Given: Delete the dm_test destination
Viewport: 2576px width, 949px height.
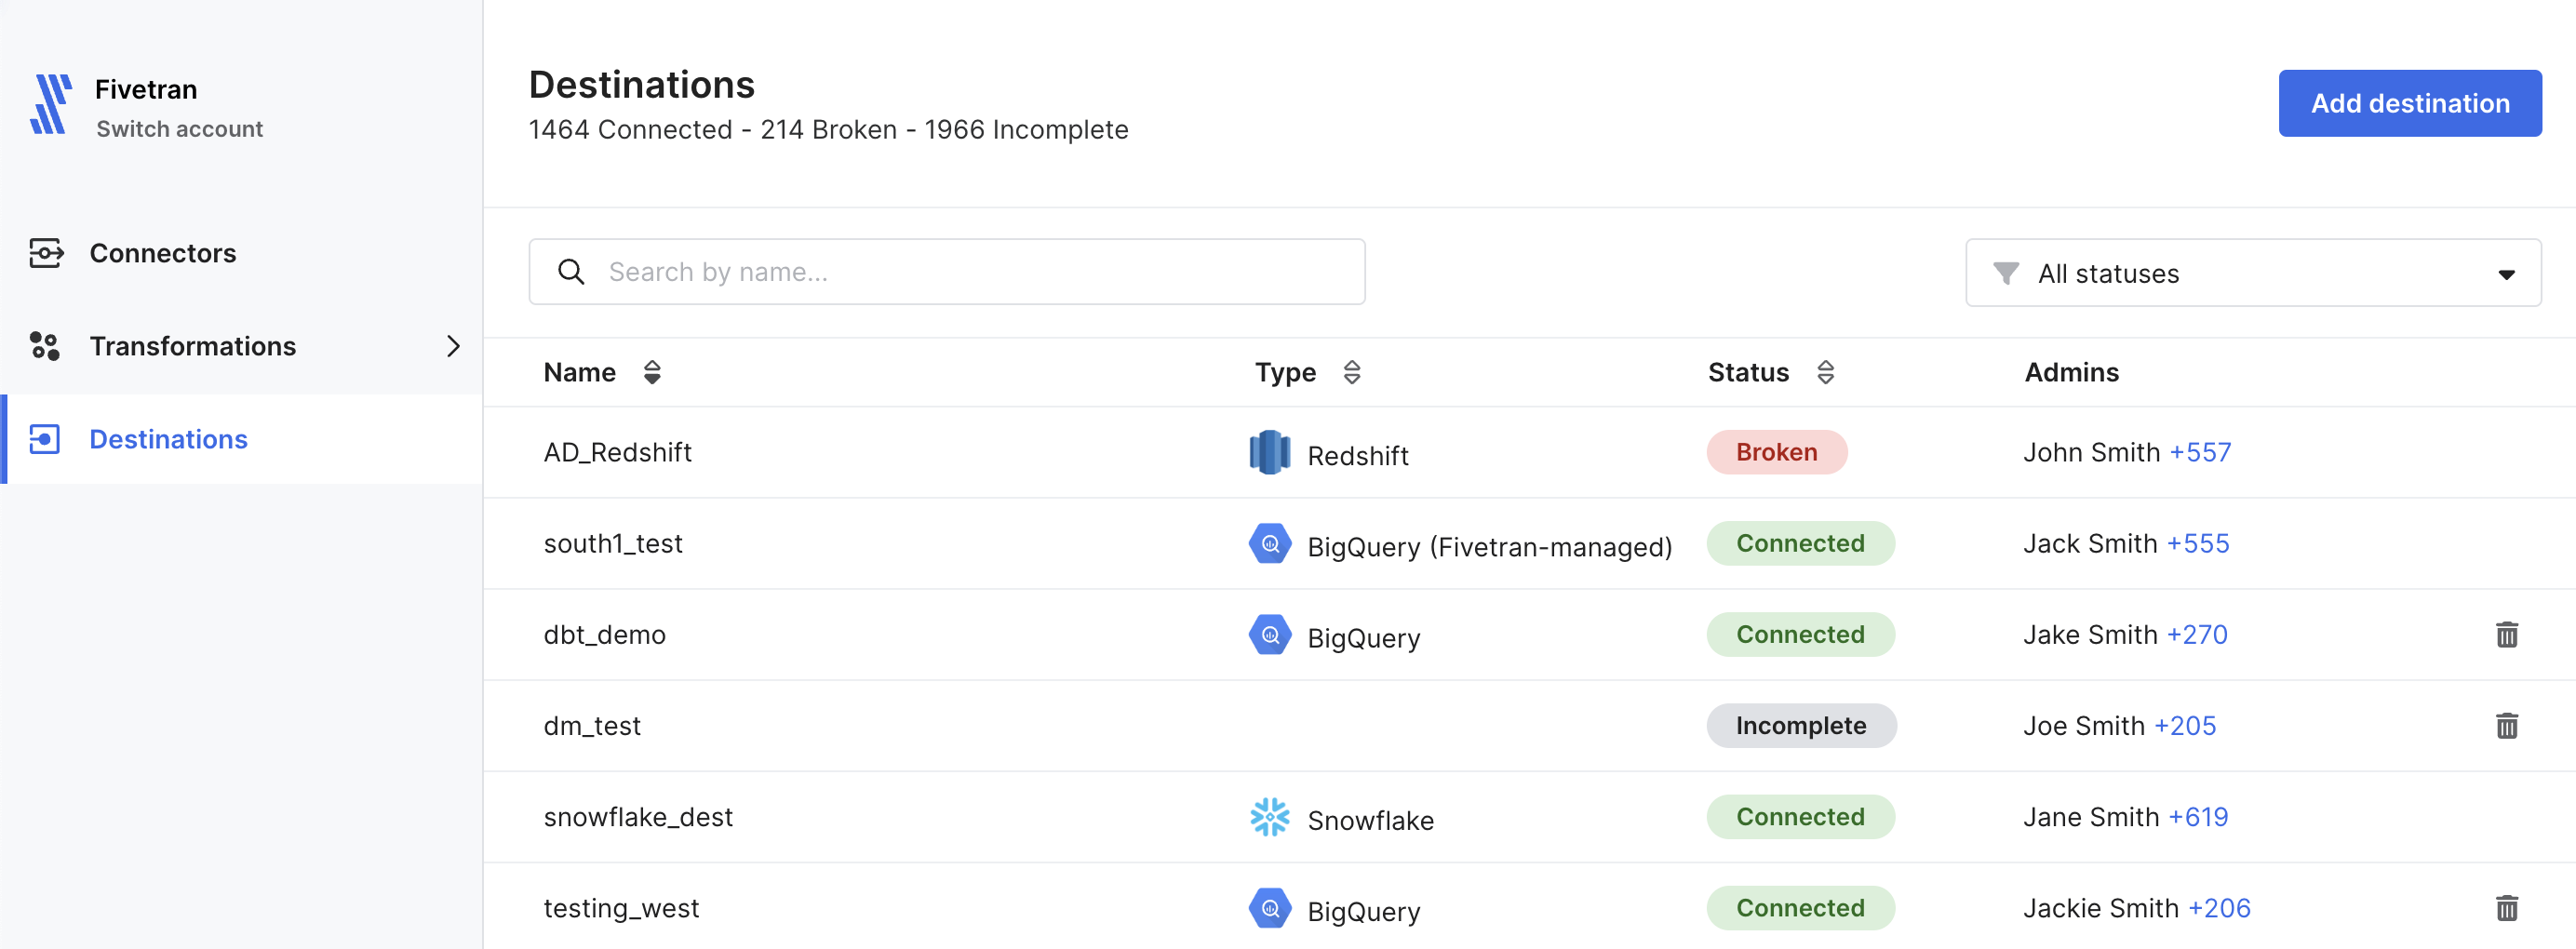Looking at the screenshot, I should coord(2506,726).
